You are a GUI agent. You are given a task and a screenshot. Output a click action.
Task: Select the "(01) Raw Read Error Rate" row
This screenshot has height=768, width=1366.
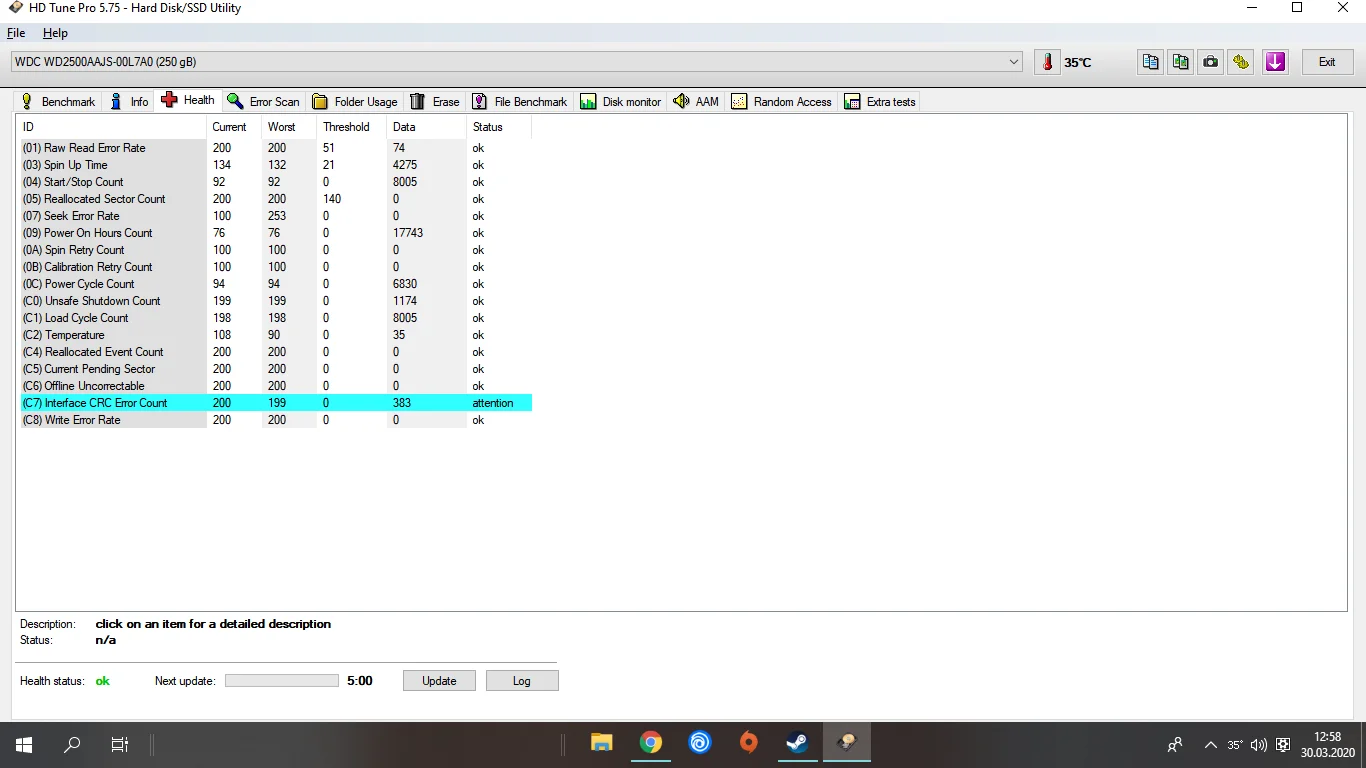coord(276,148)
